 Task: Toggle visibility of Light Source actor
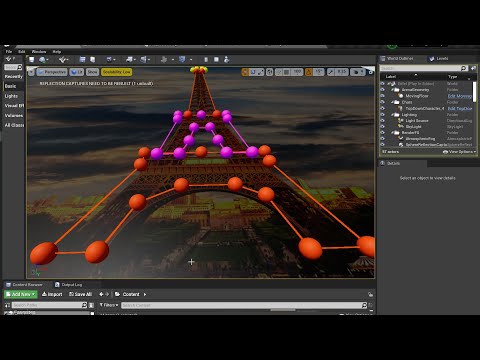point(382,120)
